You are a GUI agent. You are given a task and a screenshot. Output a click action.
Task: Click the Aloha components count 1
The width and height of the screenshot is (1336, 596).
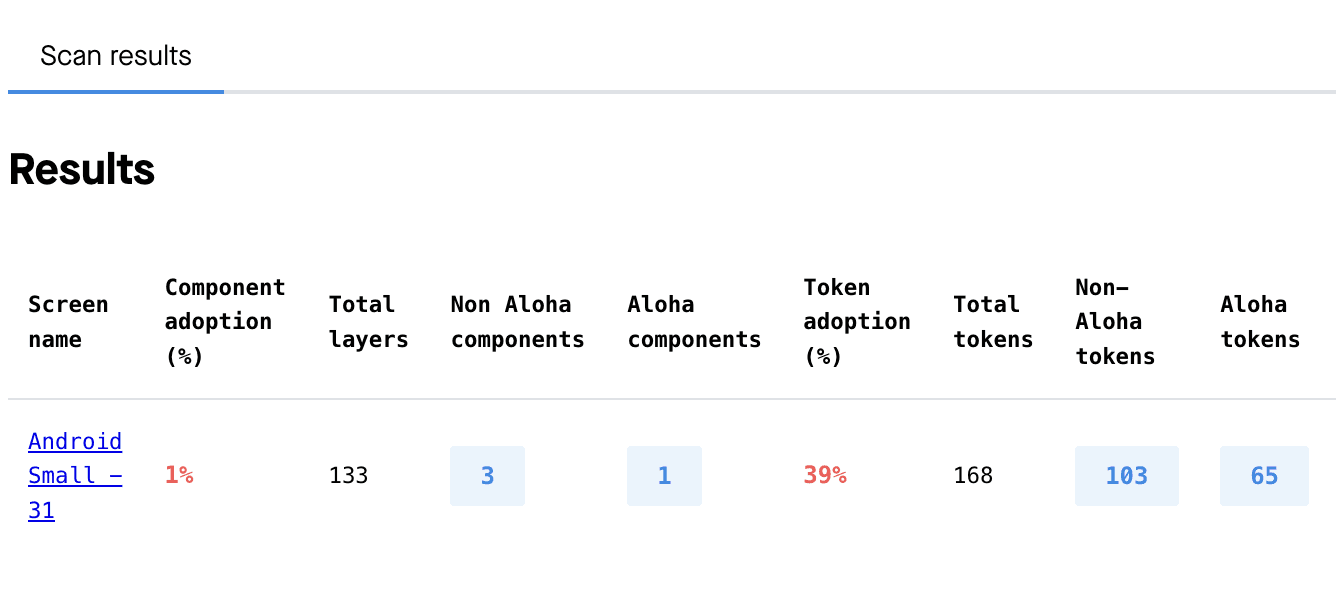pyautogui.click(x=664, y=476)
